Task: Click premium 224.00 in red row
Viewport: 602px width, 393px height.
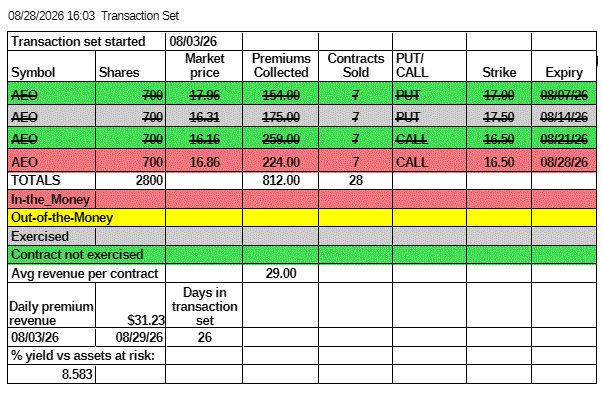Action: click(281, 161)
